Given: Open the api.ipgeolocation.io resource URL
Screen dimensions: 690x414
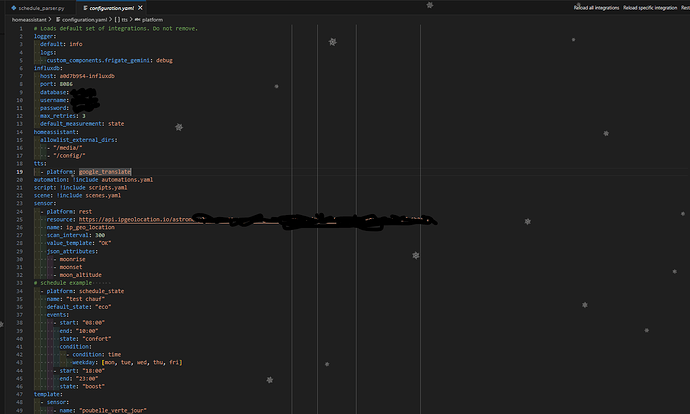Looking at the screenshot, I should pos(136,219).
